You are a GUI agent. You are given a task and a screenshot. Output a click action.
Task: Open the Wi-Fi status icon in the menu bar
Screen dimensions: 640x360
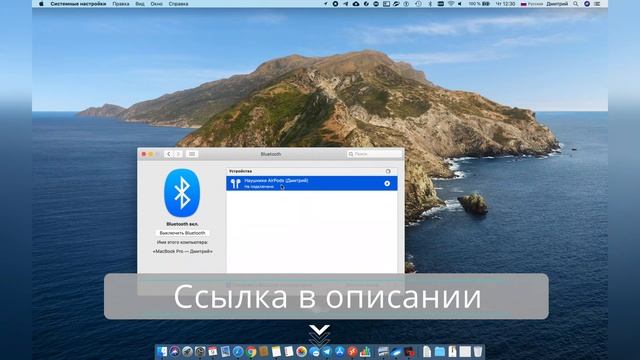pos(451,4)
